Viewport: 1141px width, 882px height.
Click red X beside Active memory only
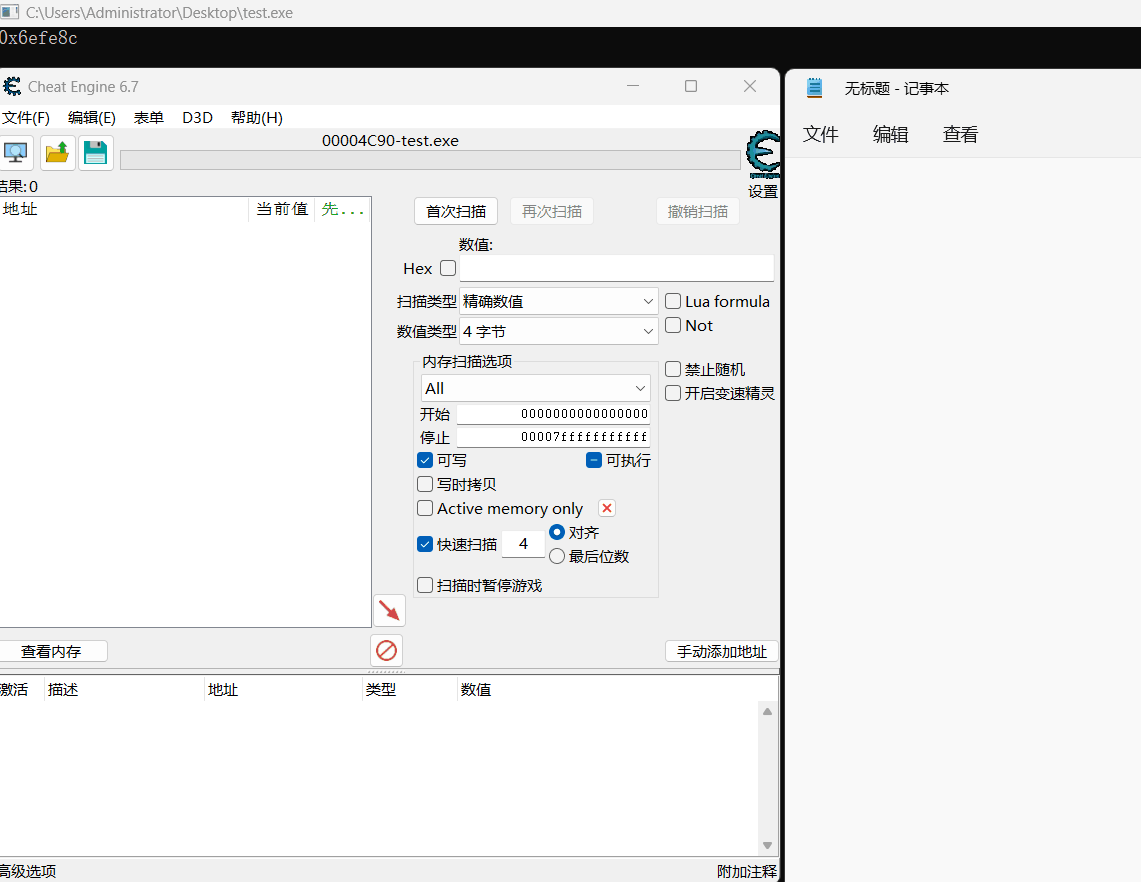tap(607, 508)
